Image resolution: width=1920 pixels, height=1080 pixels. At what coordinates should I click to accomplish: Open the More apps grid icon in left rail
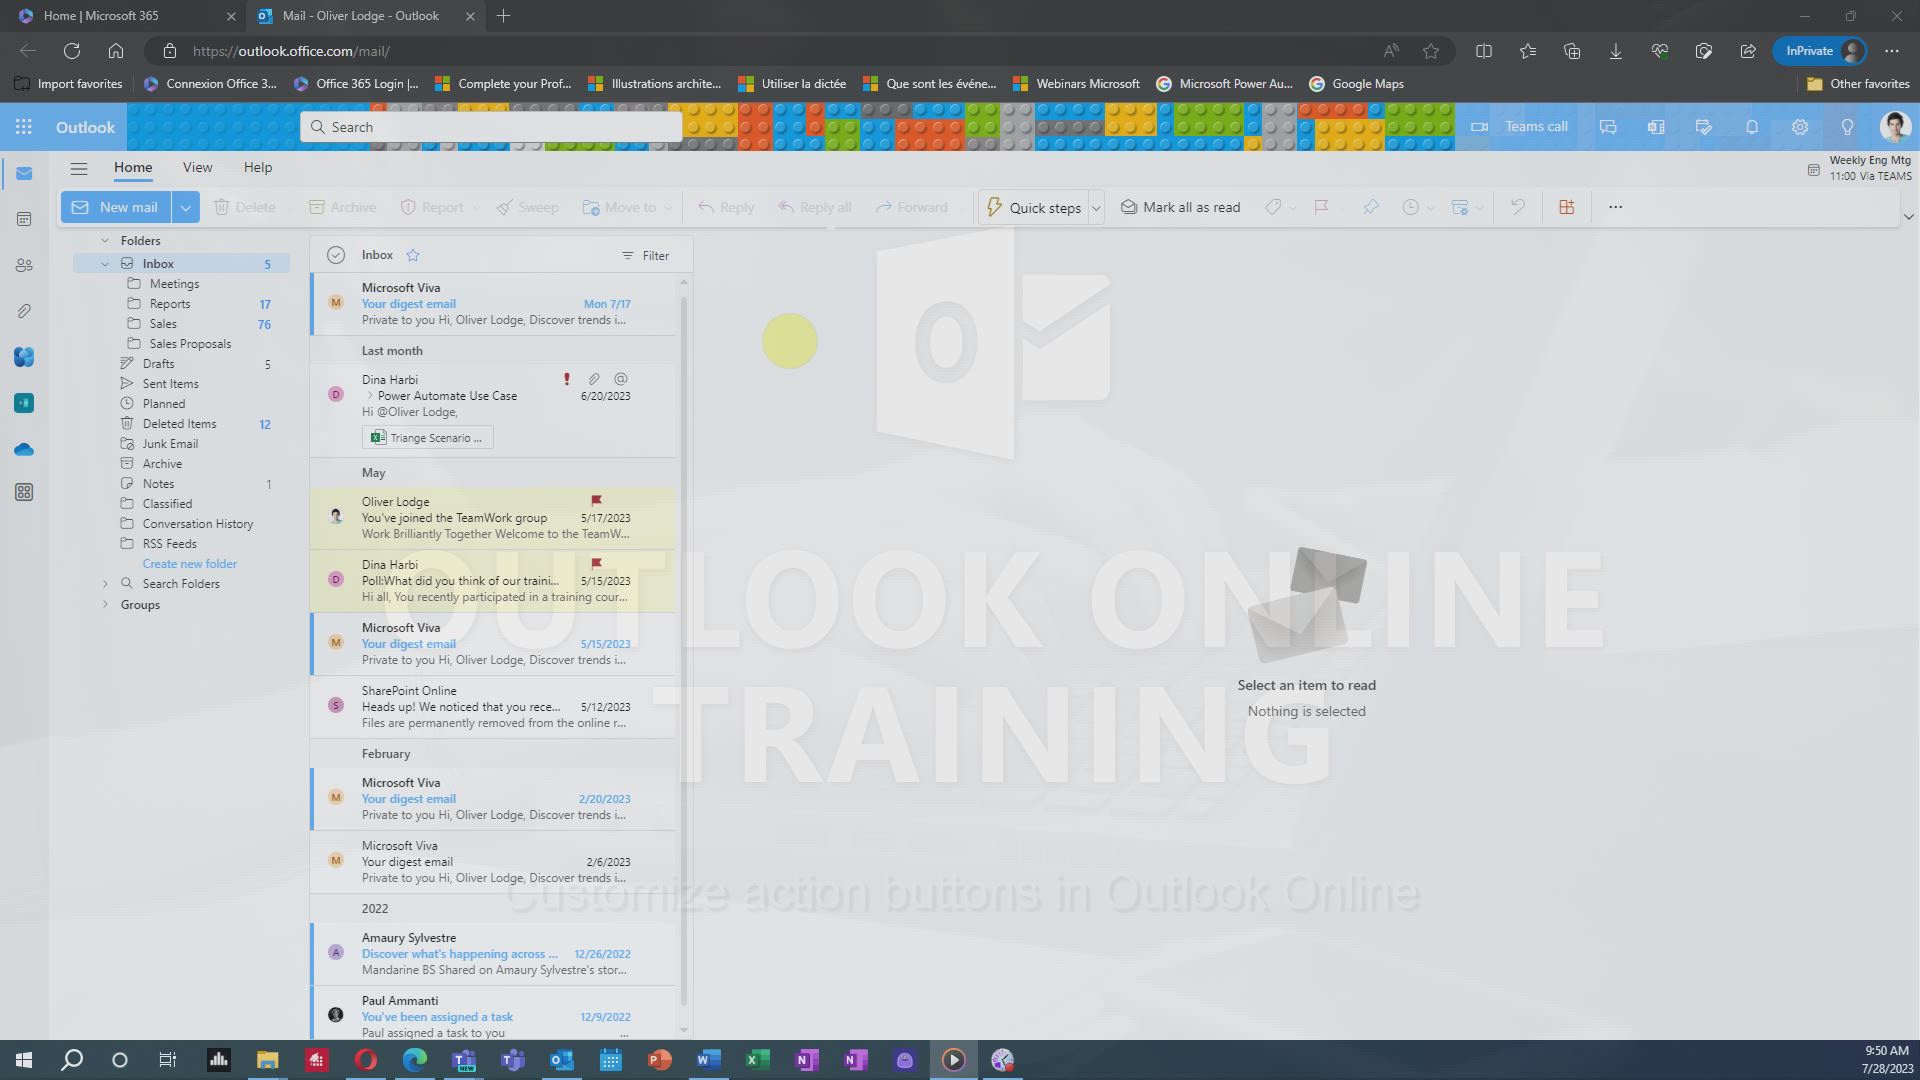24,492
